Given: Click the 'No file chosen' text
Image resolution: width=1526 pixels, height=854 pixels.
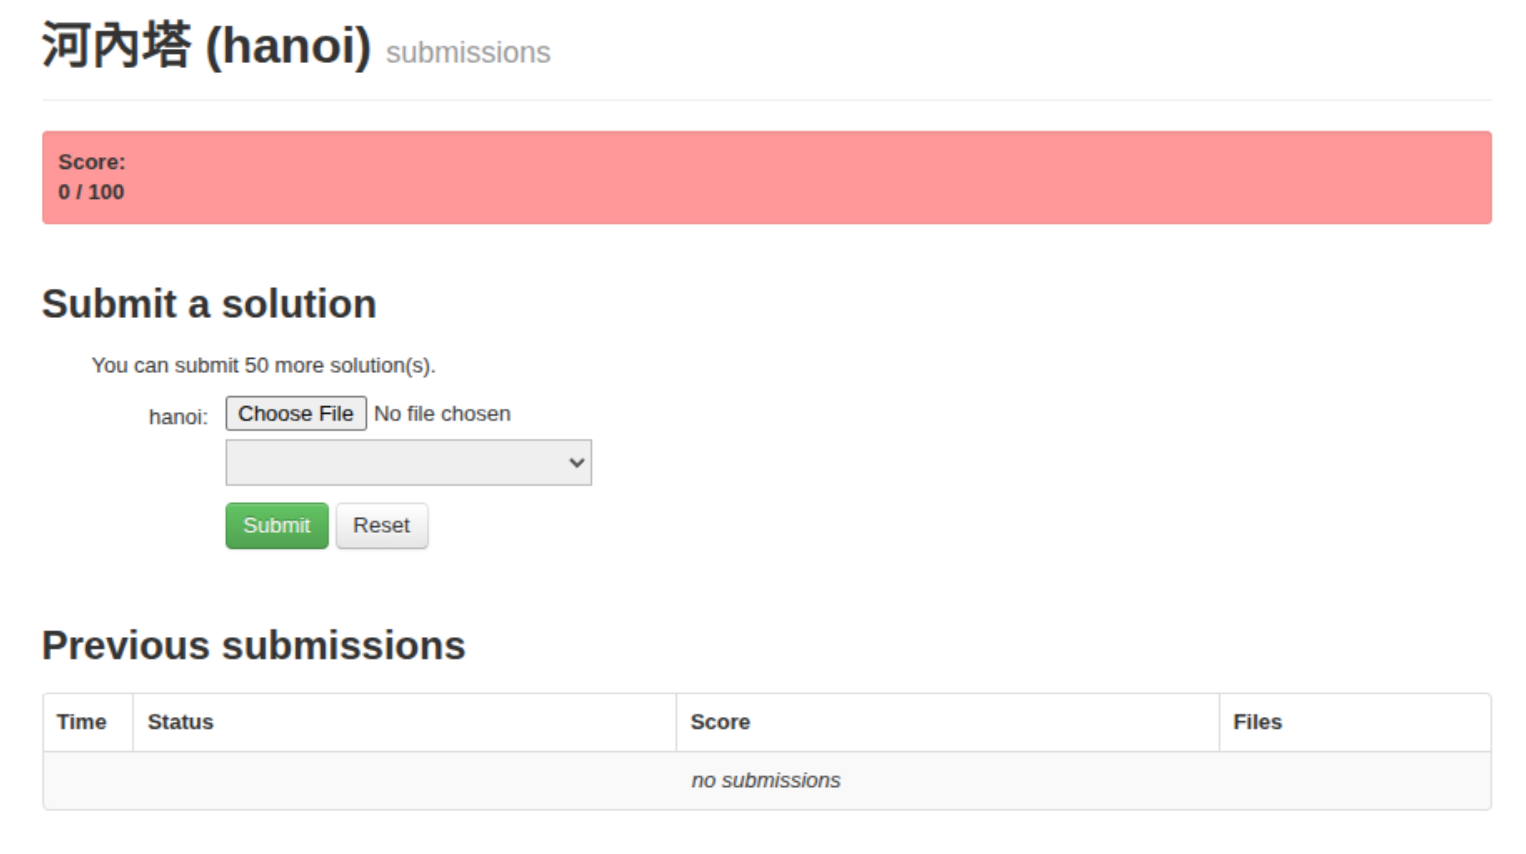Looking at the screenshot, I should (x=442, y=414).
